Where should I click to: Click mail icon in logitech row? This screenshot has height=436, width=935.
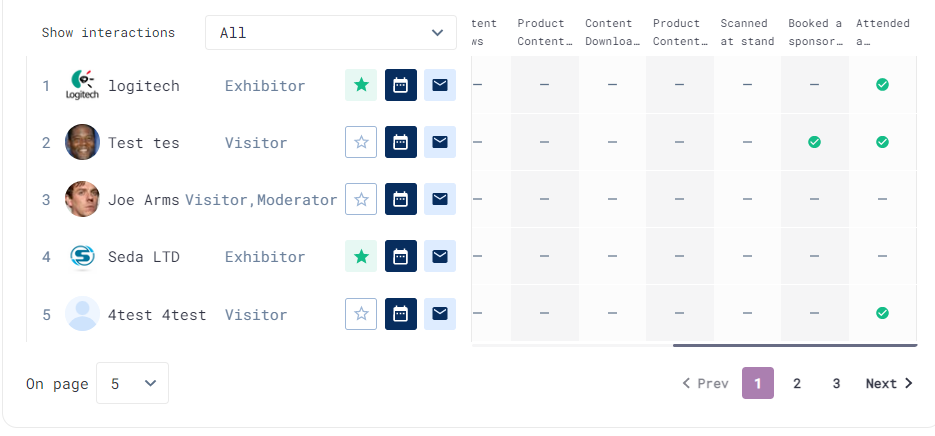point(440,85)
